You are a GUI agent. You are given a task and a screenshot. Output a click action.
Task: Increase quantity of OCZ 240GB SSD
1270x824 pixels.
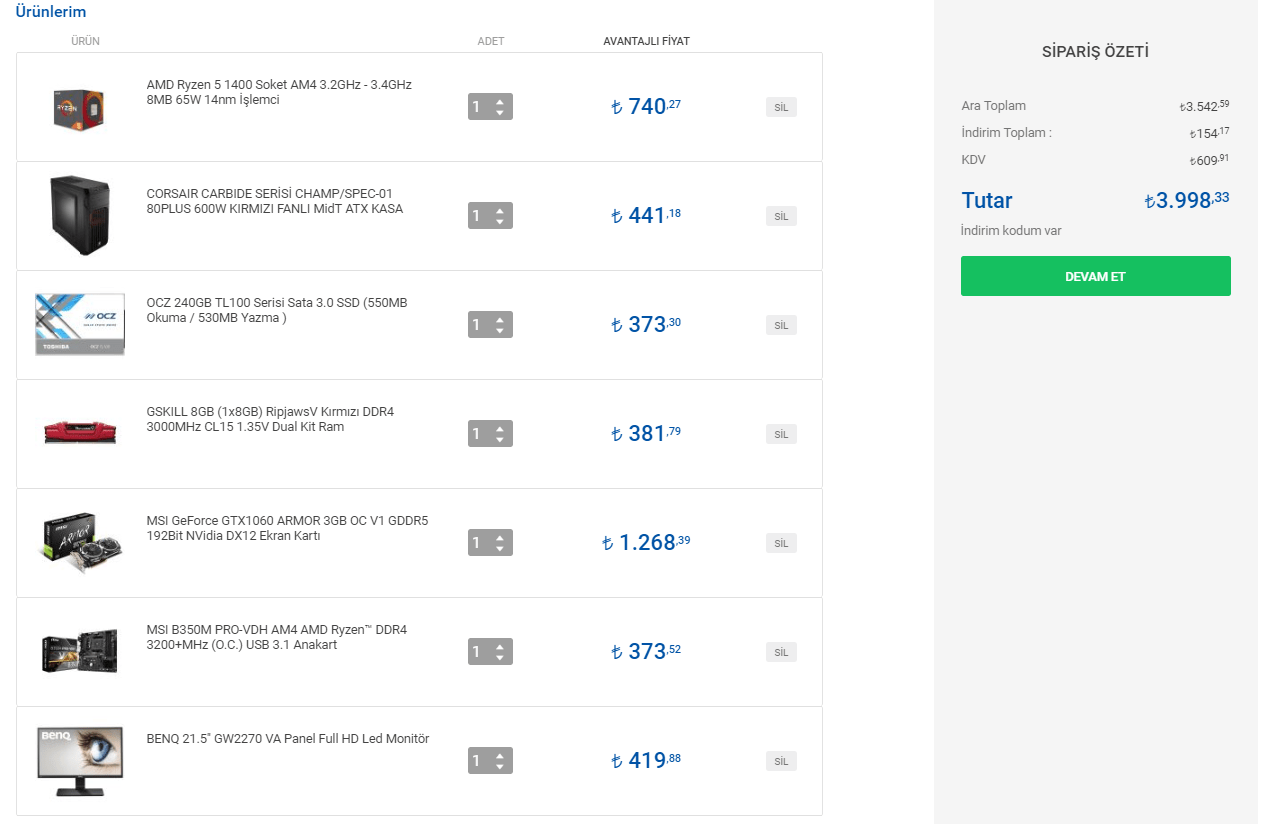point(500,319)
